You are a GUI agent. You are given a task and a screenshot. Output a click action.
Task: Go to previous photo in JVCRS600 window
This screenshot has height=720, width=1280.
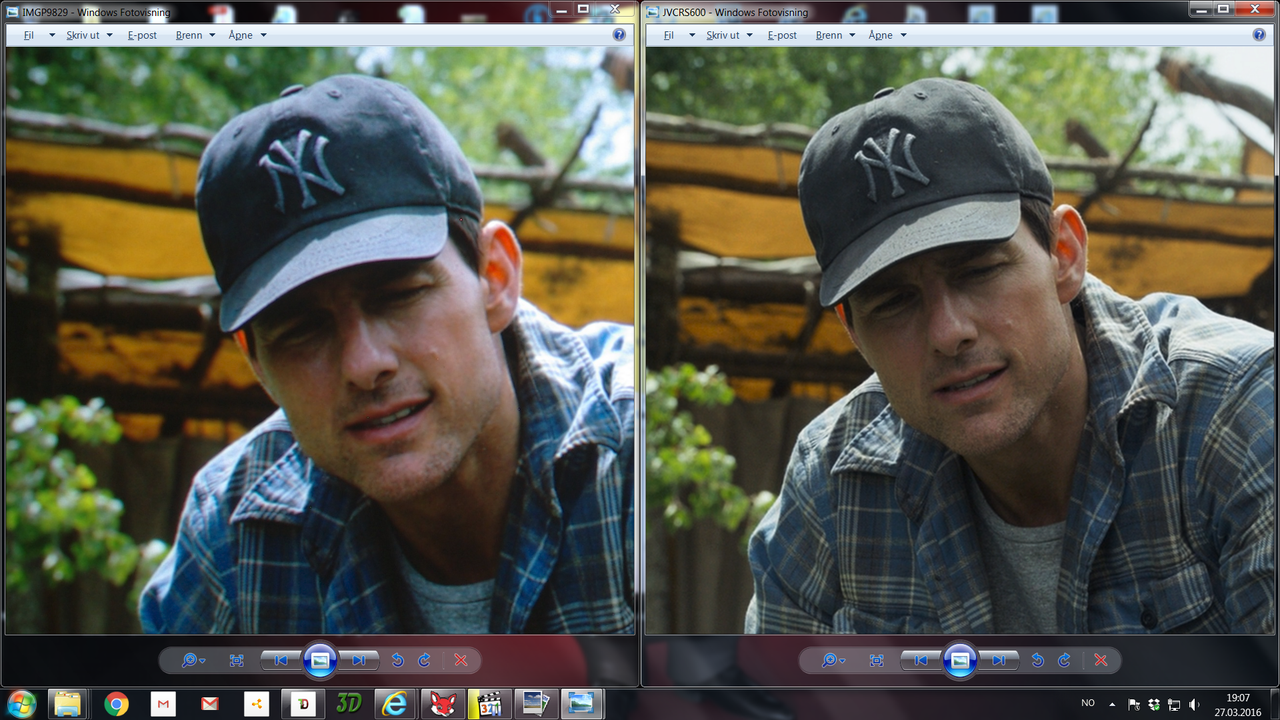pos(921,660)
